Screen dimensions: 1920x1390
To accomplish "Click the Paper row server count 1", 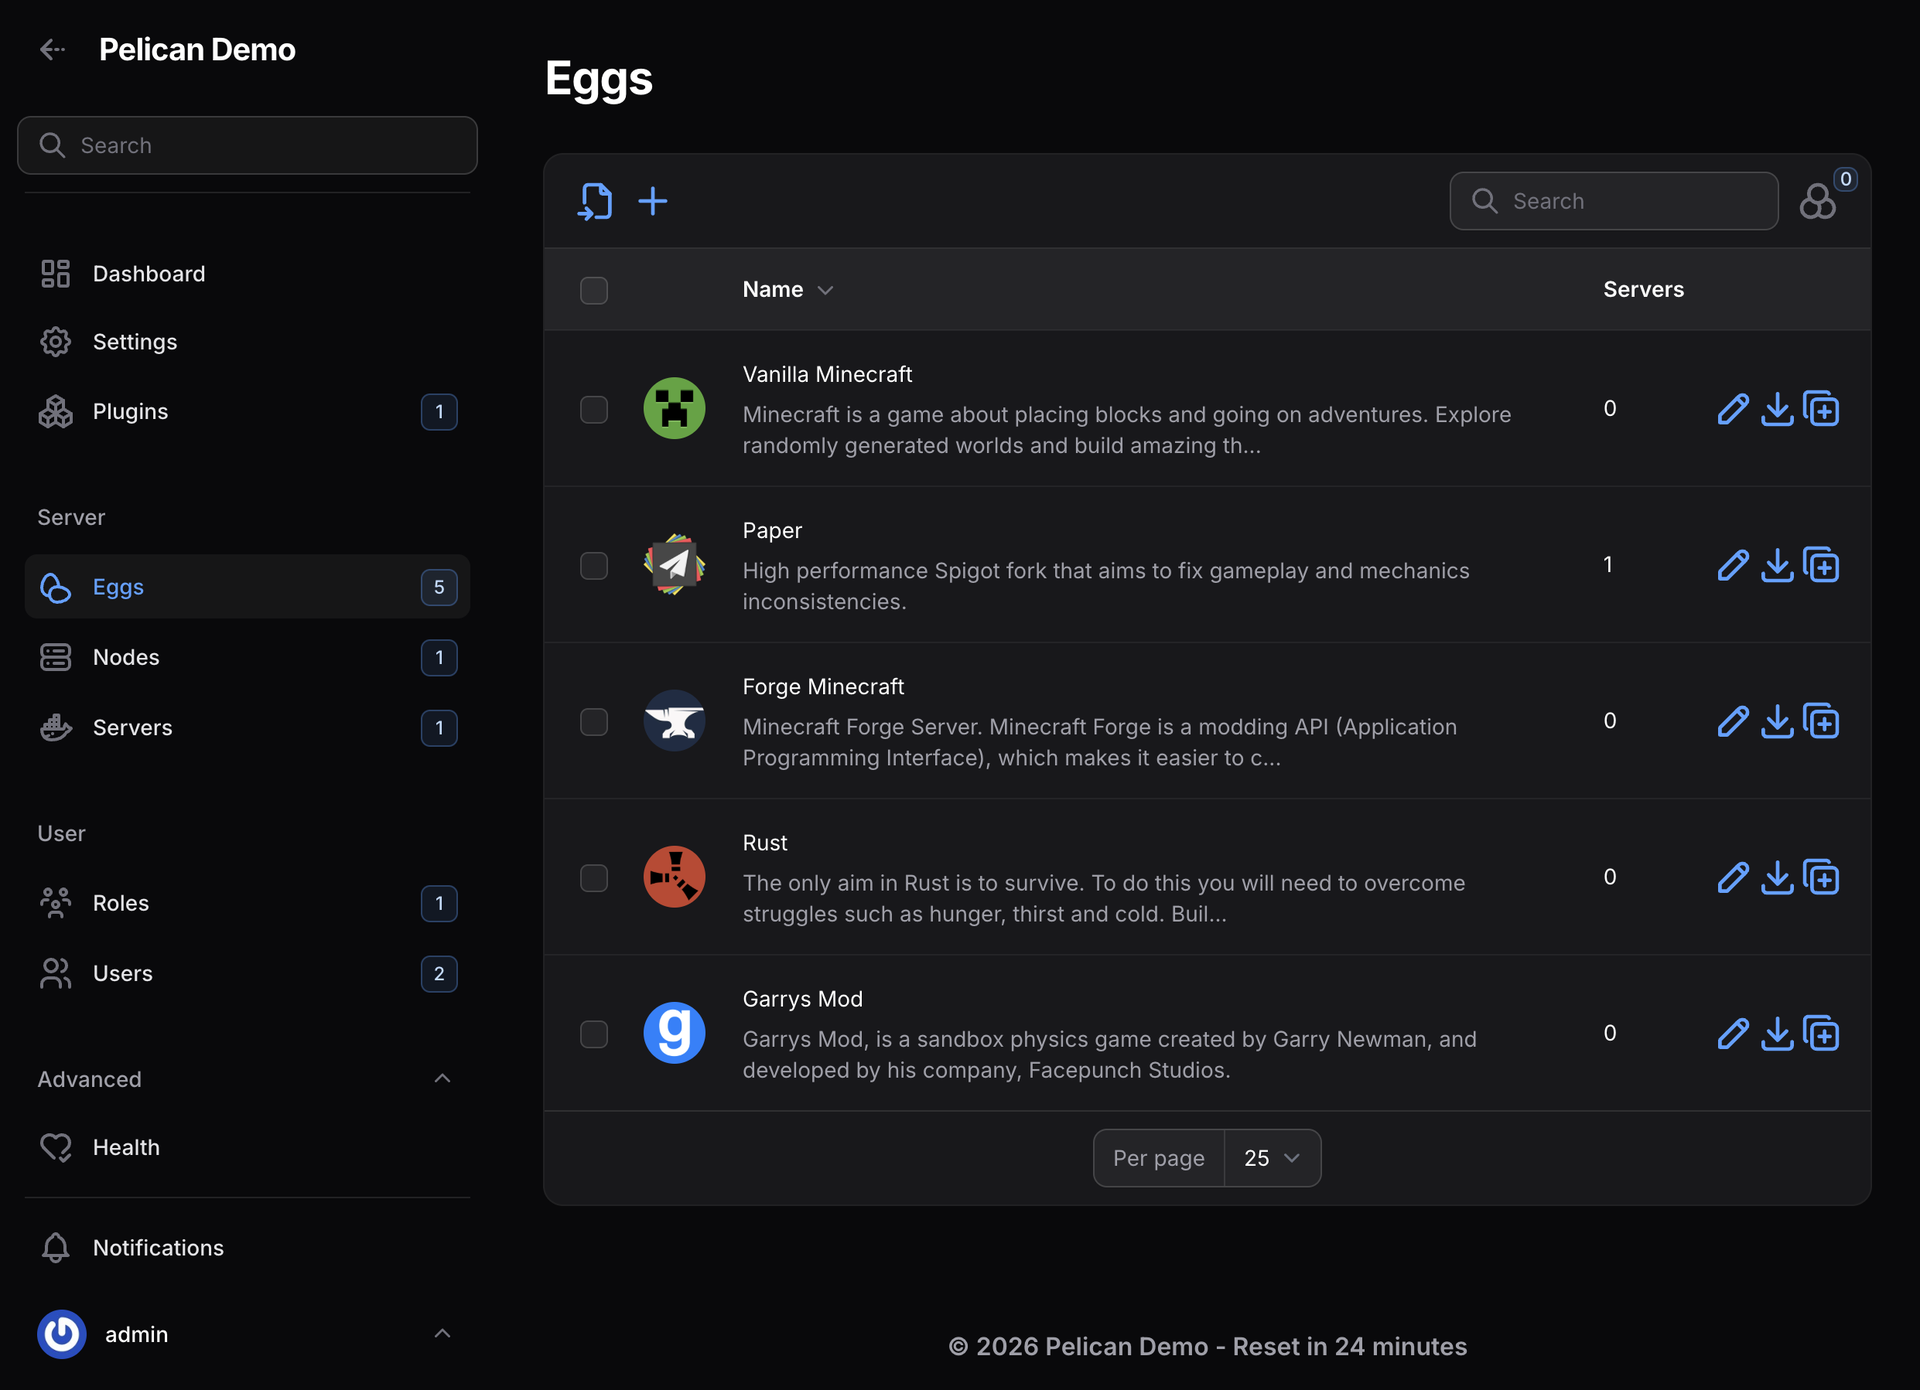I will tap(1608, 564).
